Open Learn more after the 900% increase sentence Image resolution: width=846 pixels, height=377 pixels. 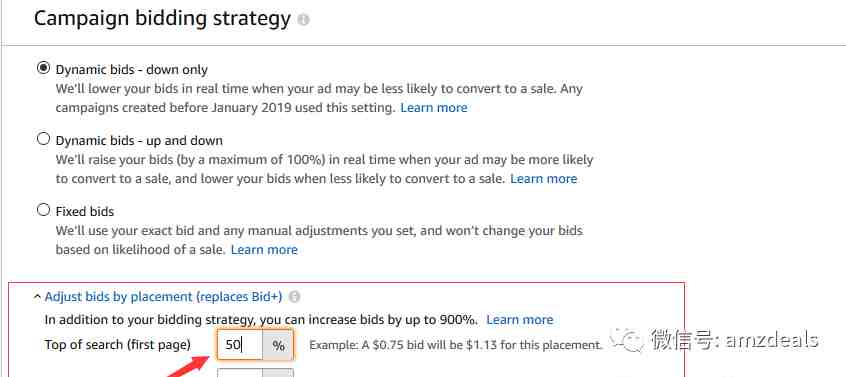(520, 320)
